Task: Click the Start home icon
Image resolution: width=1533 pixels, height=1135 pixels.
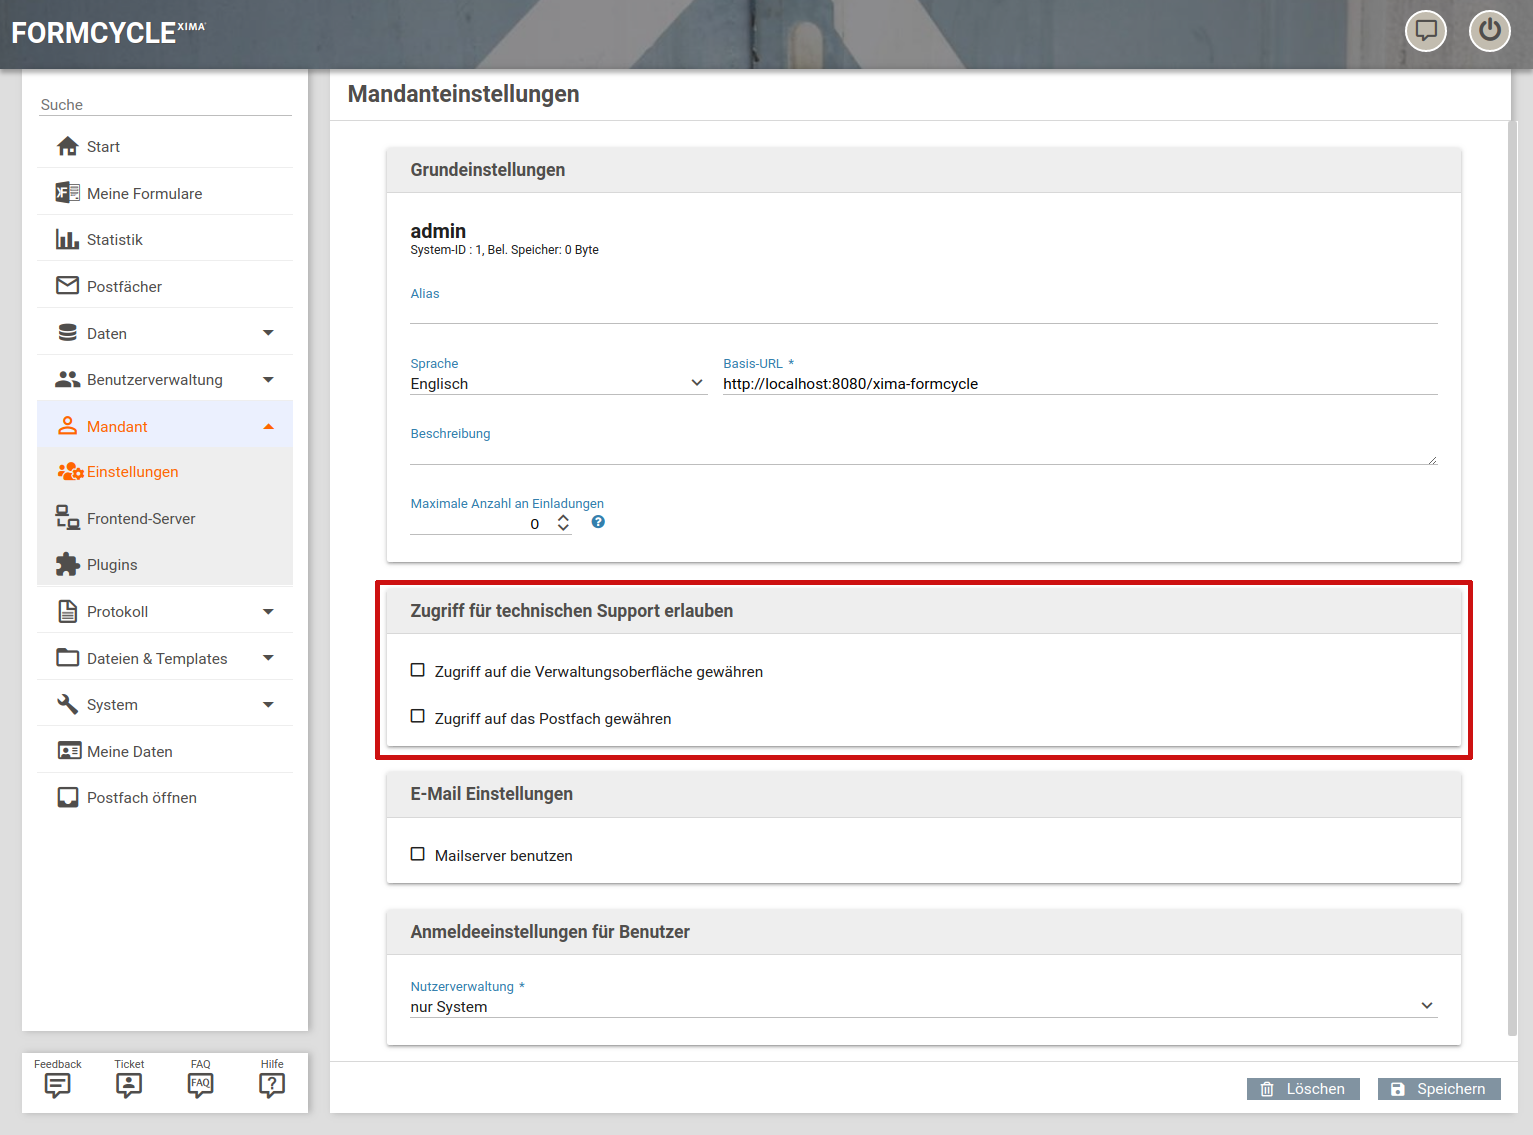Action: pyautogui.click(x=68, y=147)
